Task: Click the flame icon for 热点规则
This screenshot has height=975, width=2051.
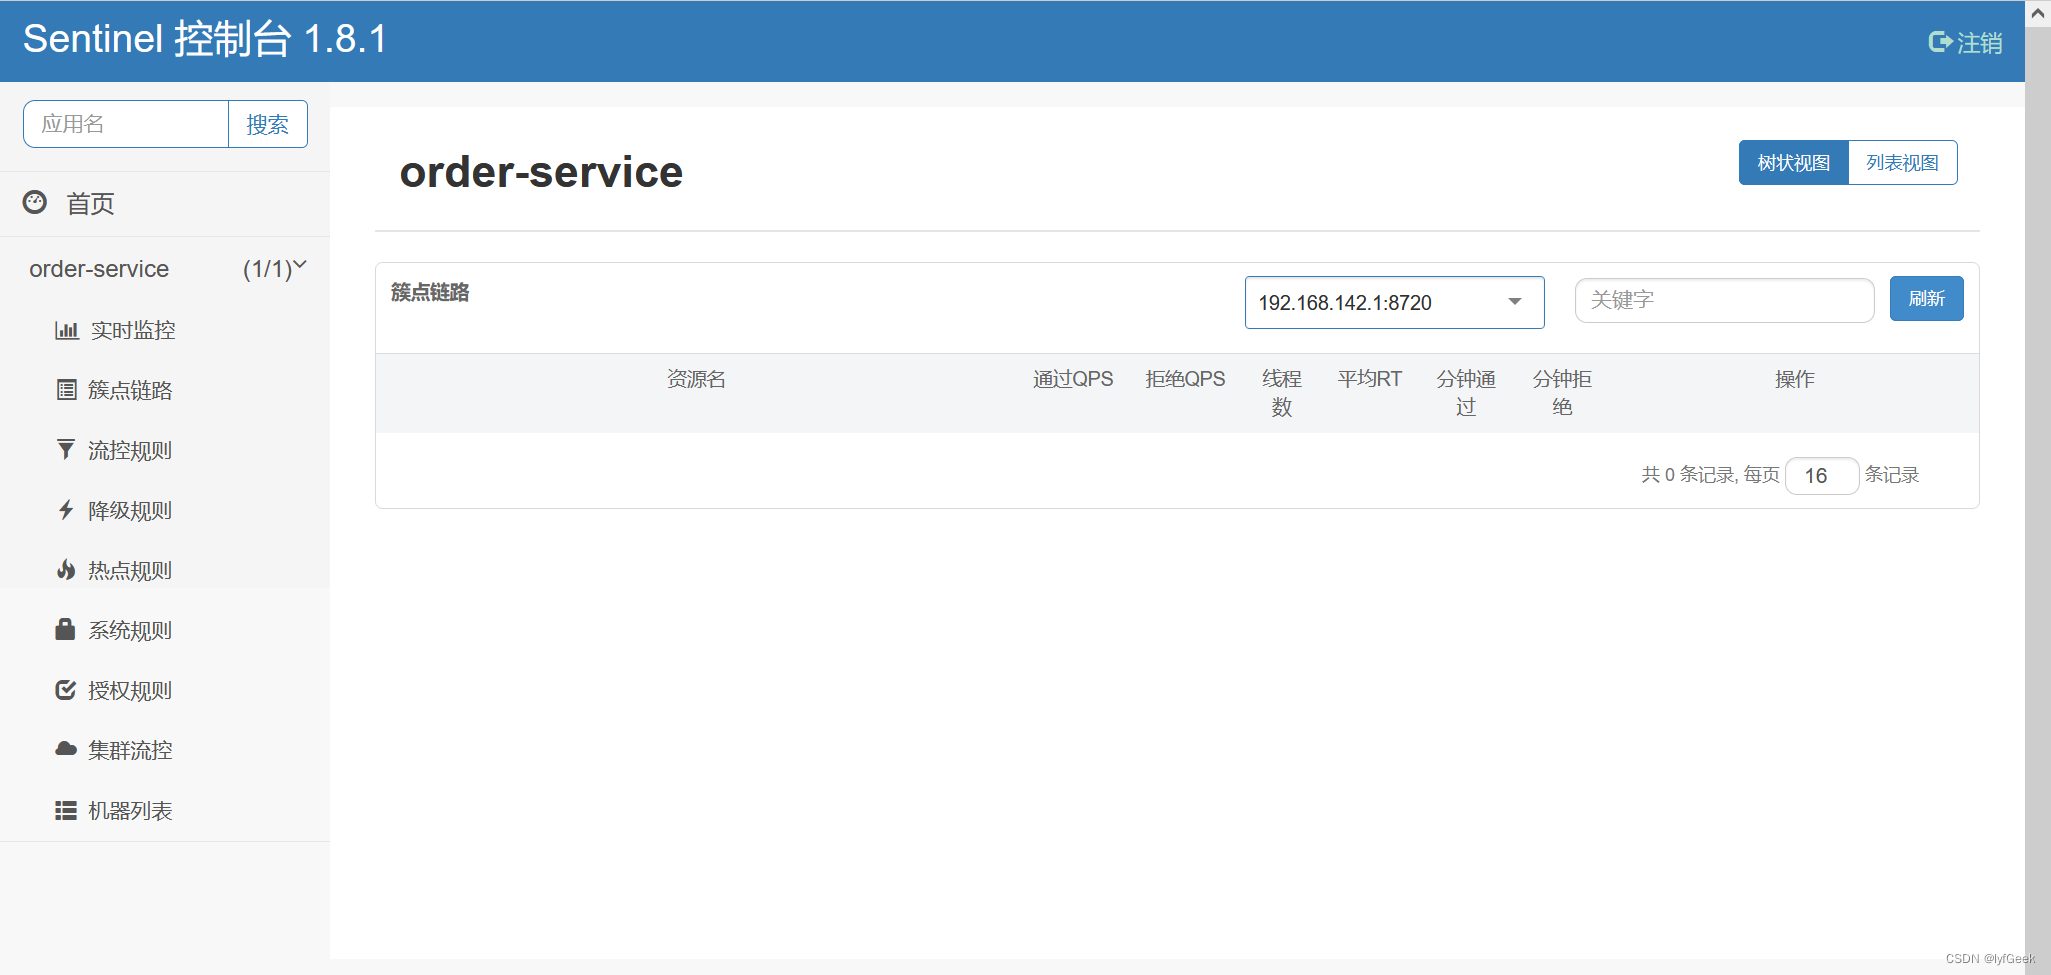Action: coord(66,570)
